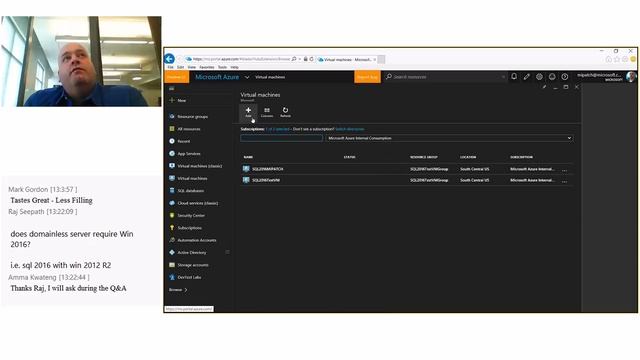Click the filter items text box
The height and width of the screenshot is (360, 640).
tap(282, 138)
